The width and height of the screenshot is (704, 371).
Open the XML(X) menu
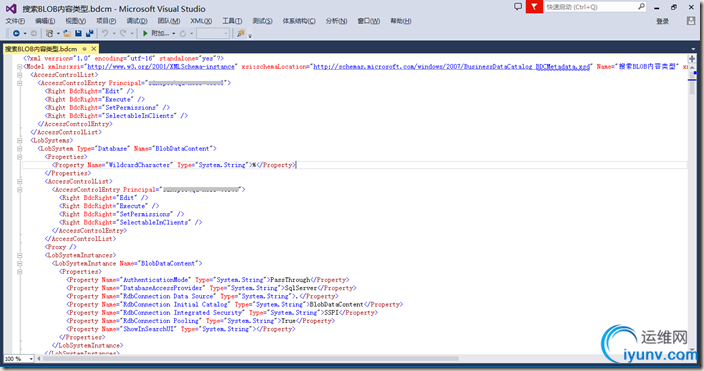pyautogui.click(x=201, y=21)
